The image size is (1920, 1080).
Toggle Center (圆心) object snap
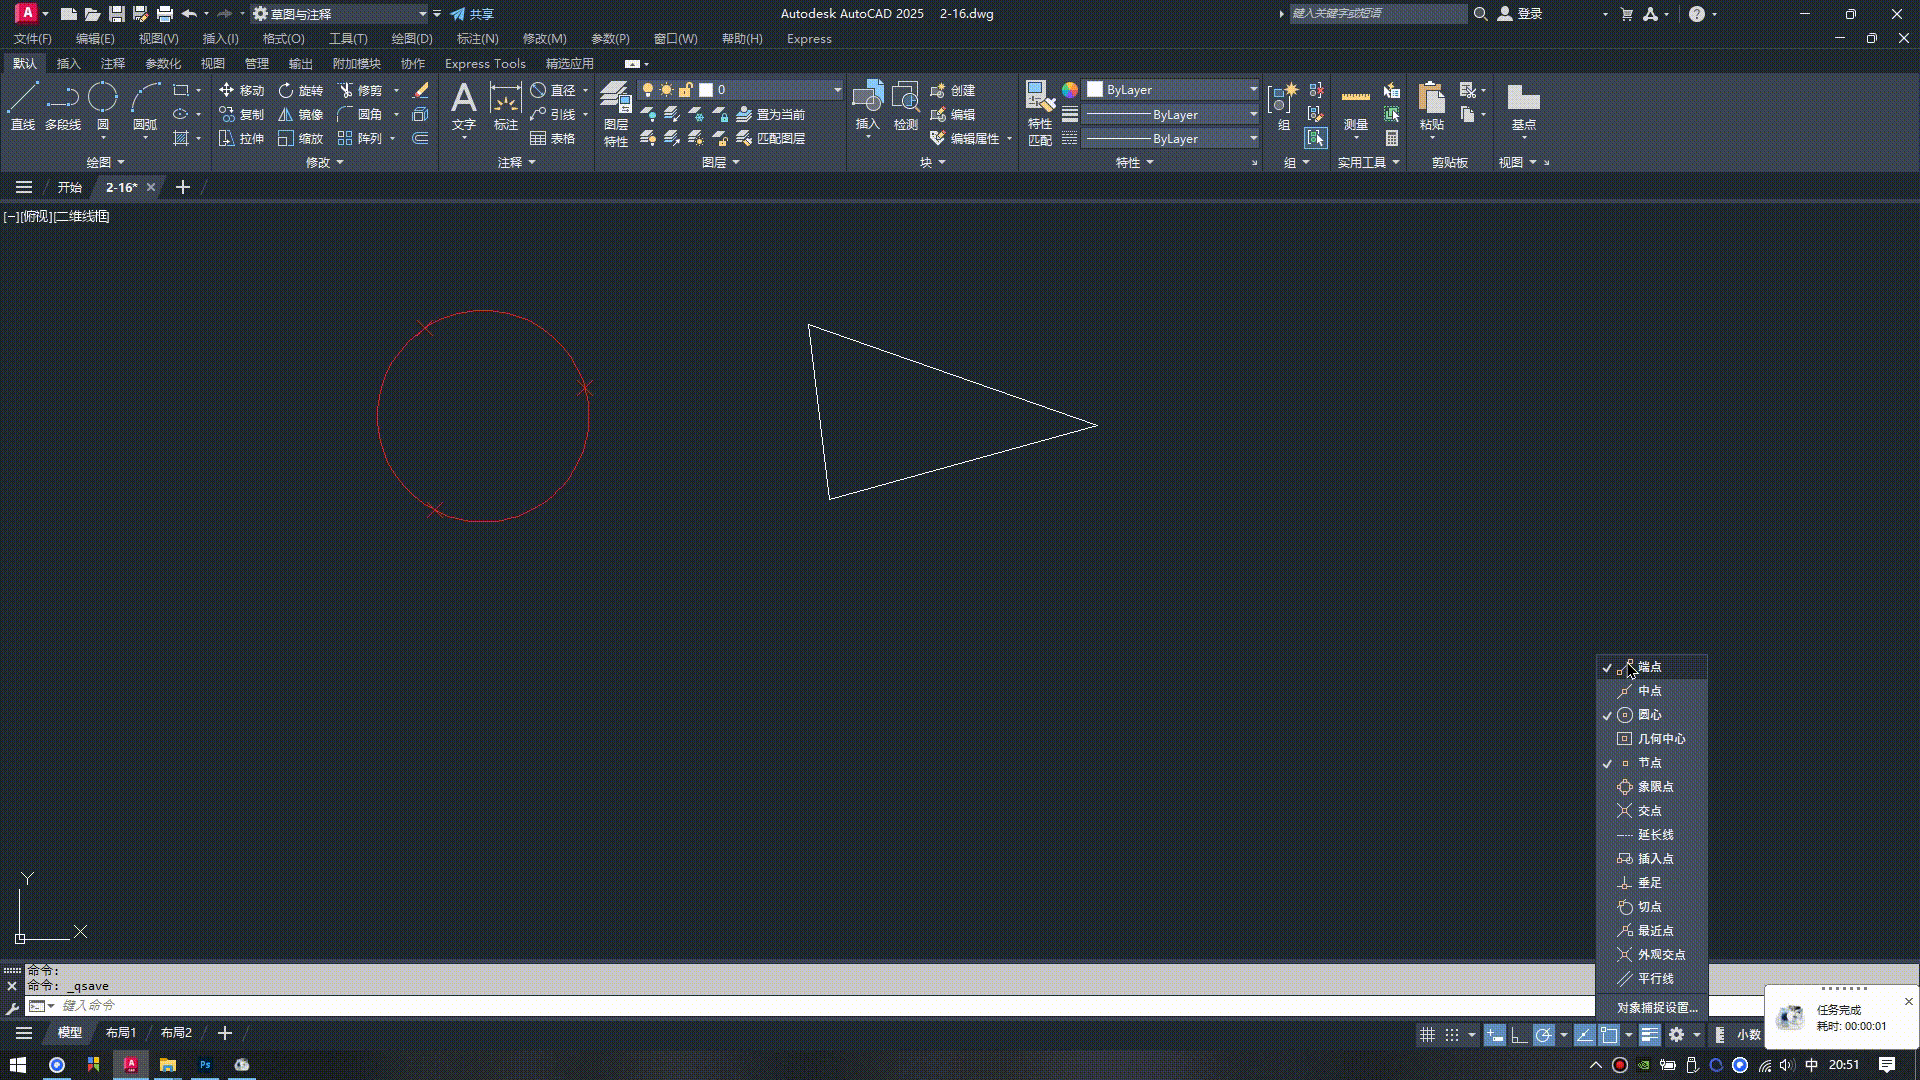[1652, 715]
